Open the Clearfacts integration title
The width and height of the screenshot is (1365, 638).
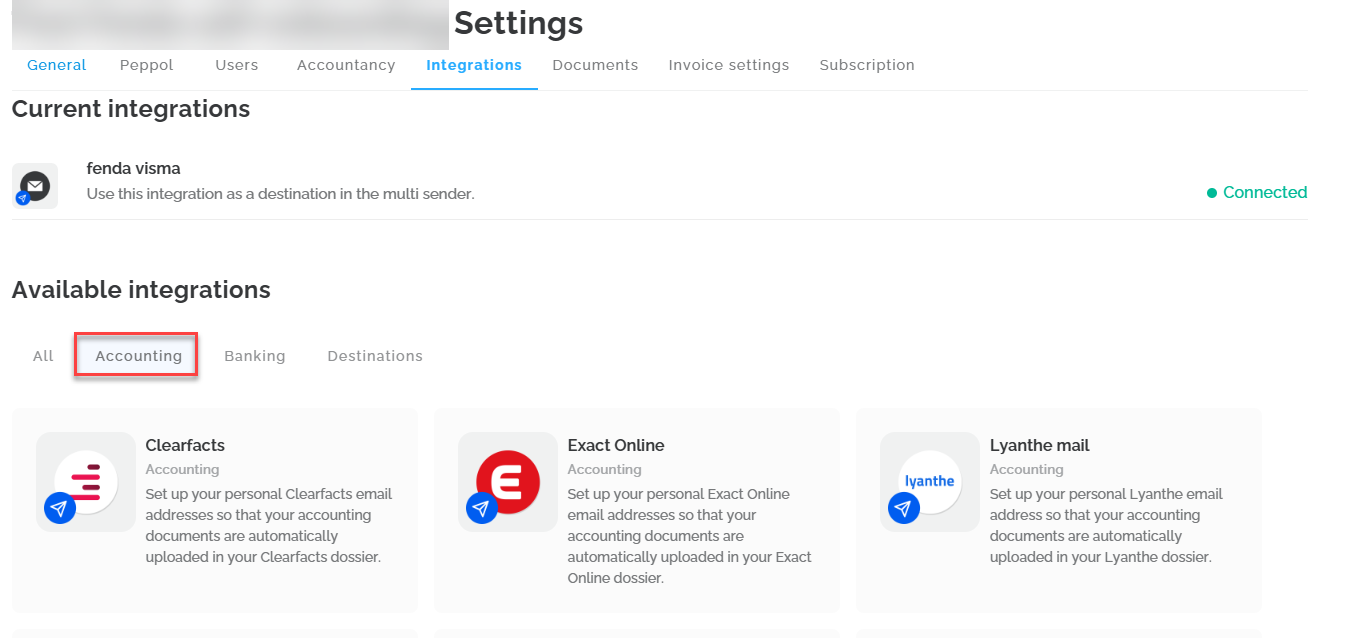pos(185,445)
